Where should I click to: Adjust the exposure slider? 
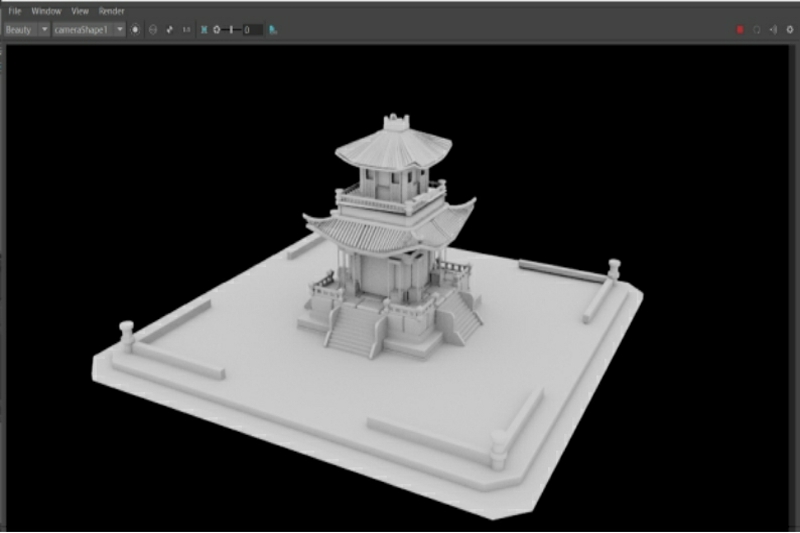pyautogui.click(x=231, y=30)
